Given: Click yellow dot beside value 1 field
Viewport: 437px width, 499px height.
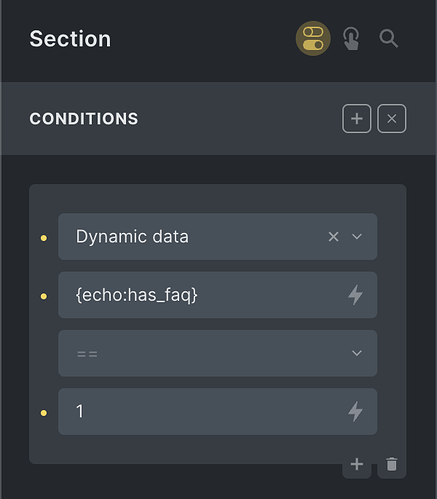Looking at the screenshot, I should point(44,413).
